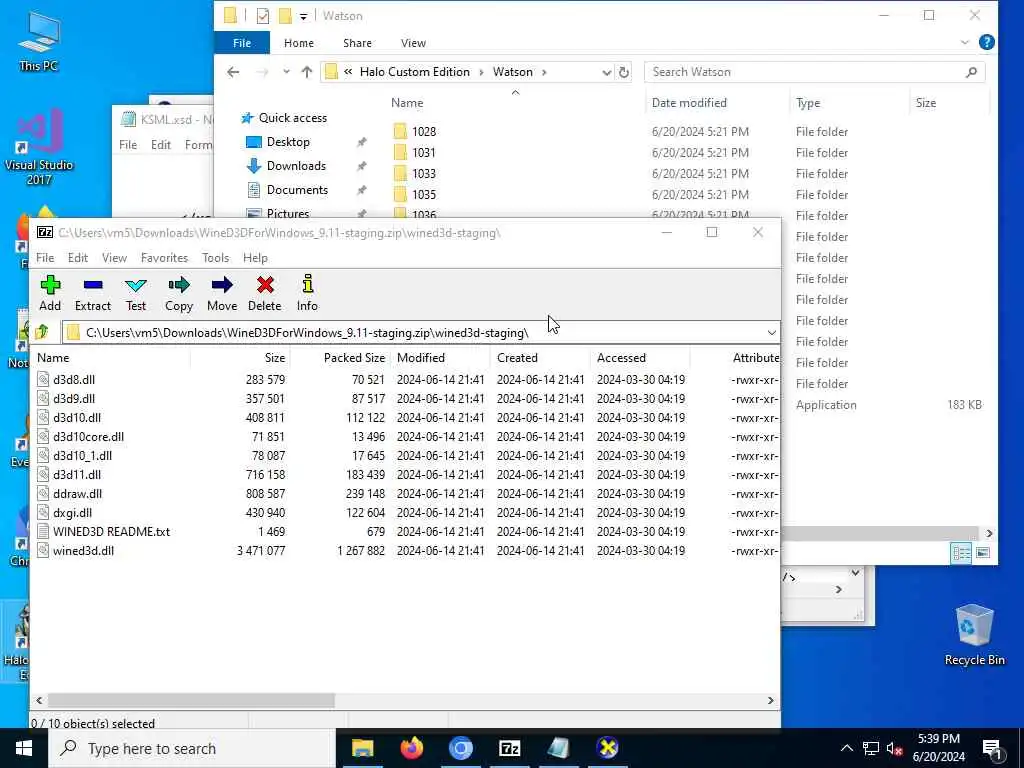Viewport: 1024px width, 768px height.
Task: Click the Explorer refresh button
Action: tap(624, 72)
